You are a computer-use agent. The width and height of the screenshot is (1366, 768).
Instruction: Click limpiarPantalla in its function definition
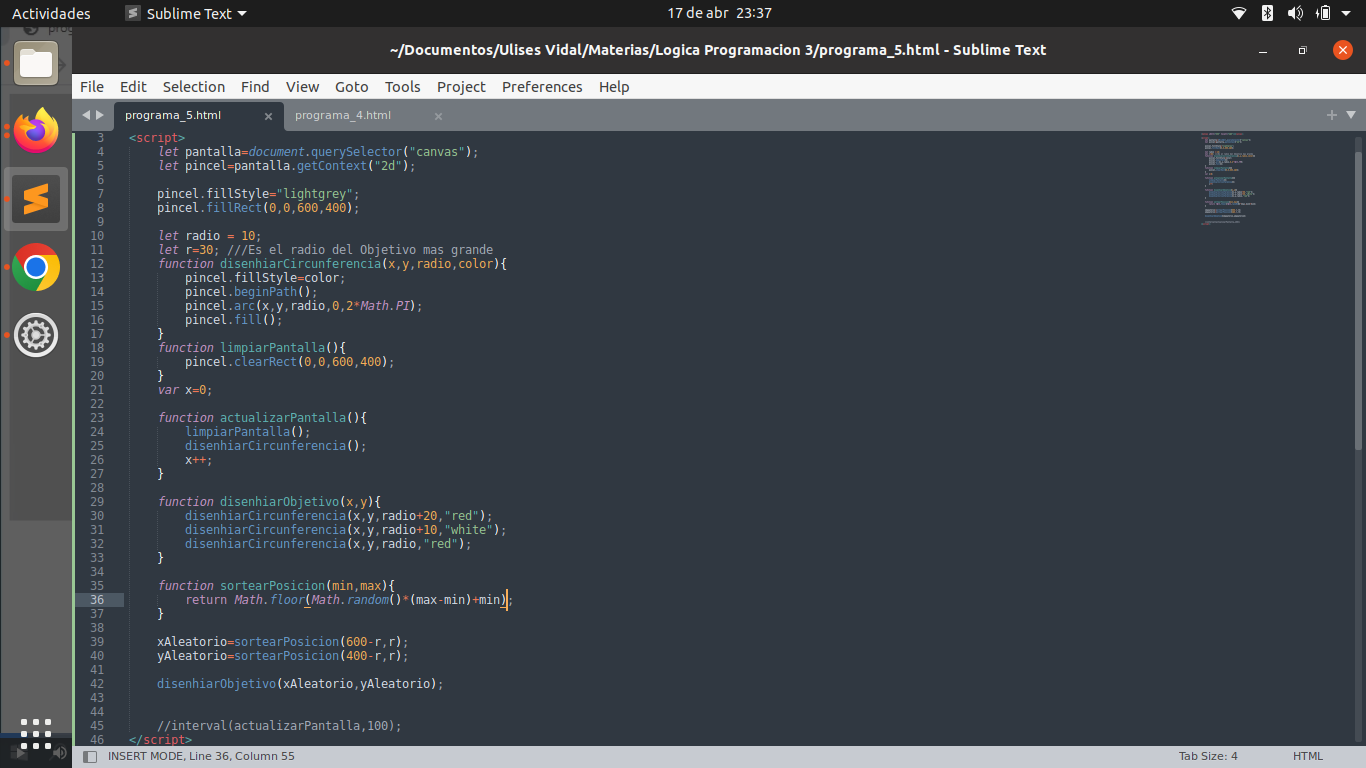(x=270, y=348)
